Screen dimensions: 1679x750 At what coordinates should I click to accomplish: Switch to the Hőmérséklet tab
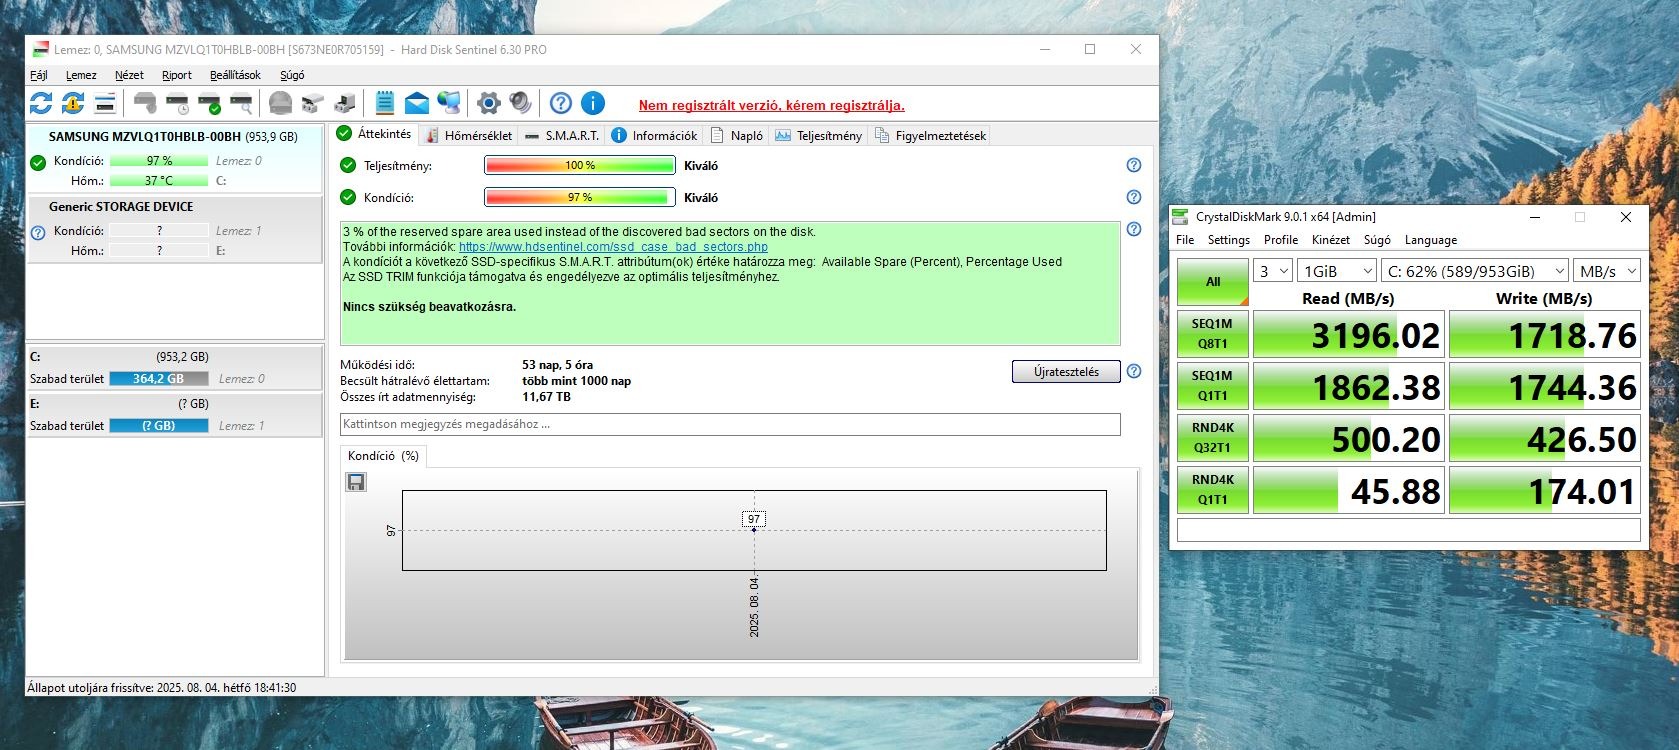(x=468, y=135)
